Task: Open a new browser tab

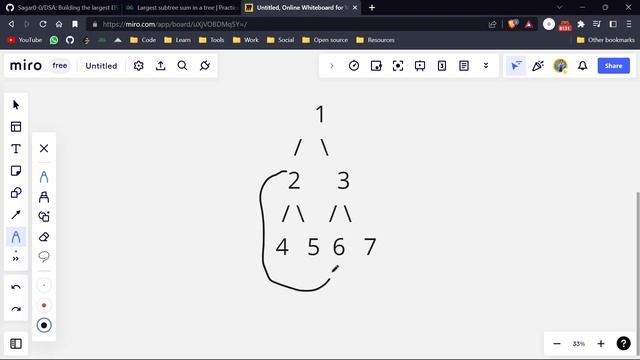Action: [372, 7]
